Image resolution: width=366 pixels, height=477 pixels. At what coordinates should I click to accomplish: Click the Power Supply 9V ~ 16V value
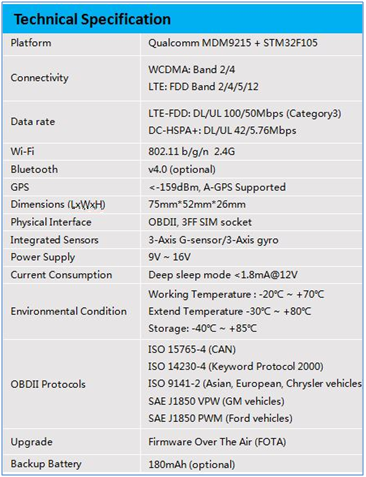tap(169, 257)
